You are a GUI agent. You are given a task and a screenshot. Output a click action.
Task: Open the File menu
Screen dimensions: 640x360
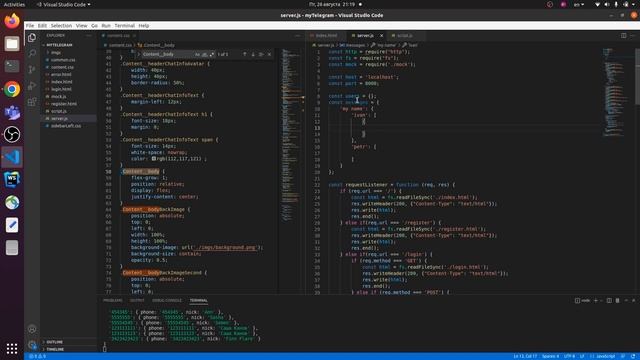[30, 25]
